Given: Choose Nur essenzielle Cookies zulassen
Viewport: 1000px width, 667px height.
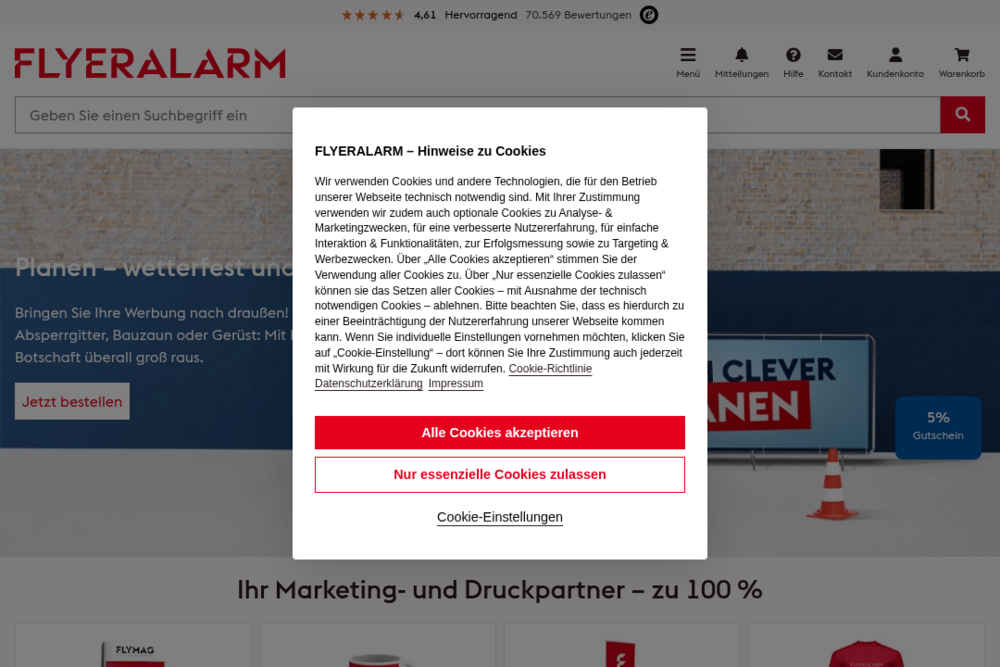Looking at the screenshot, I should (x=499, y=474).
